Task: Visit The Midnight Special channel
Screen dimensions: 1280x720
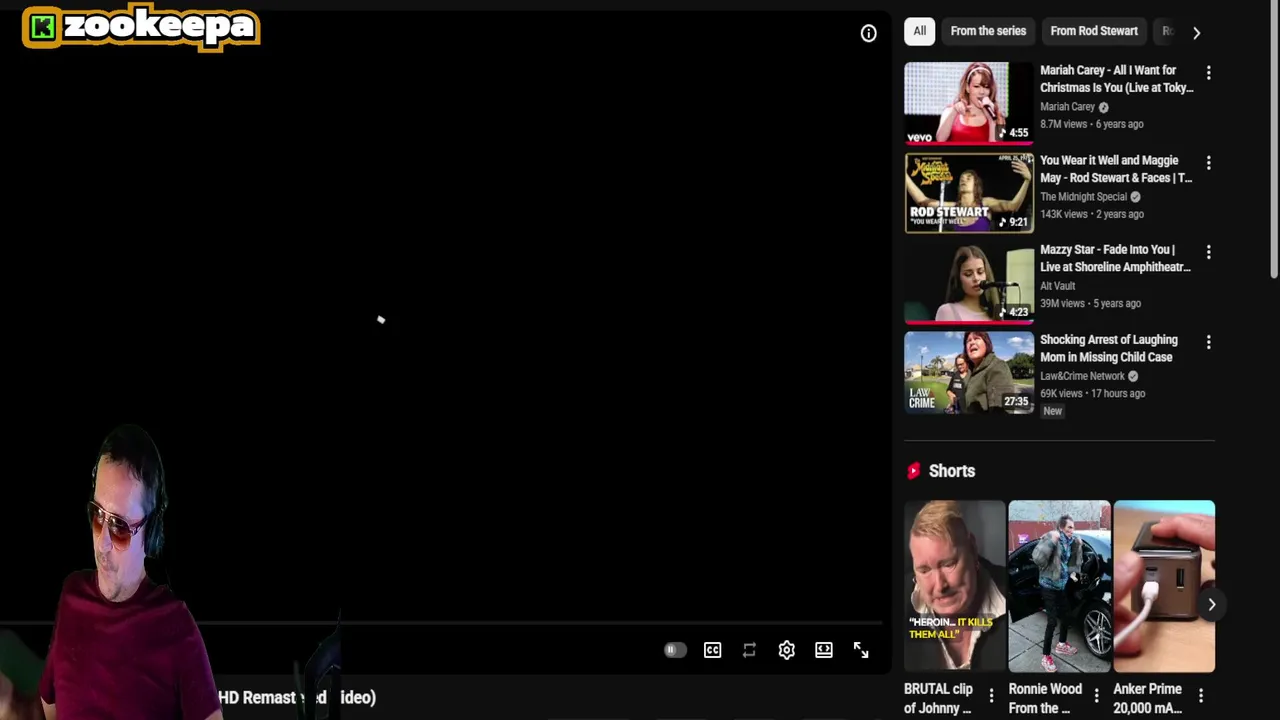Action: [1083, 197]
